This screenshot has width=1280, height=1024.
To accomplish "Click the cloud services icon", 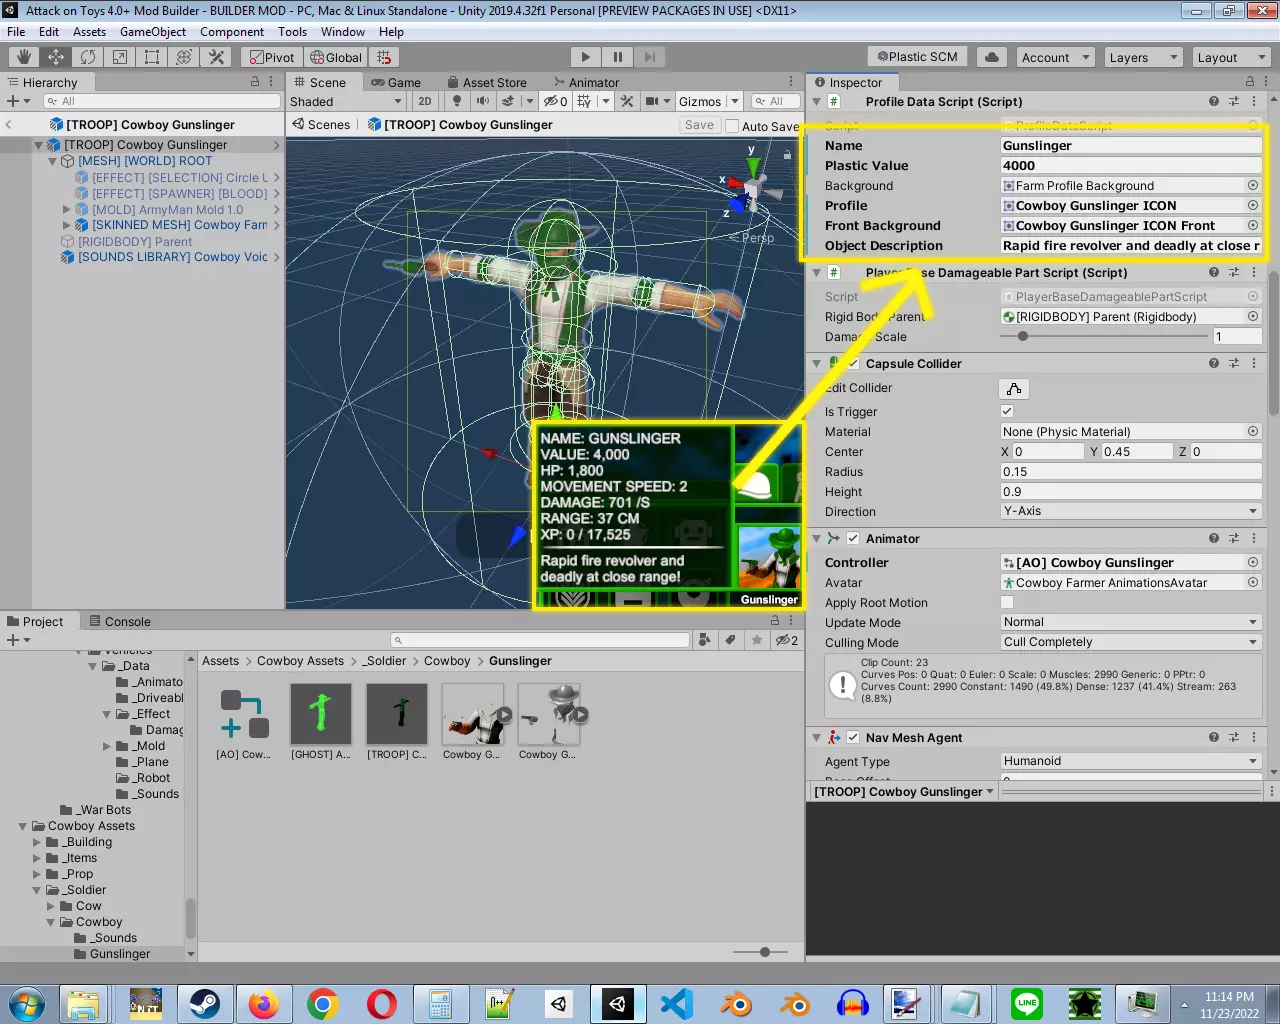I will pyautogui.click(x=991, y=57).
